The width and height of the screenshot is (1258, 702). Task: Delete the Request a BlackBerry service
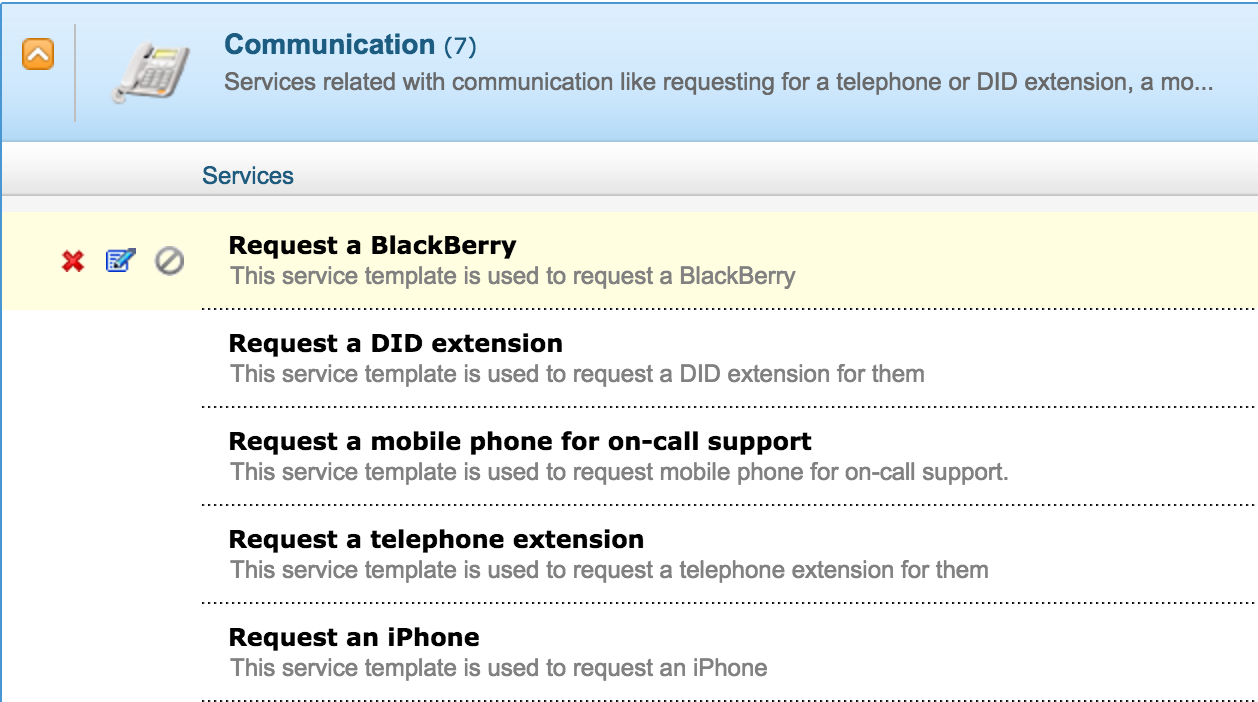(73, 262)
